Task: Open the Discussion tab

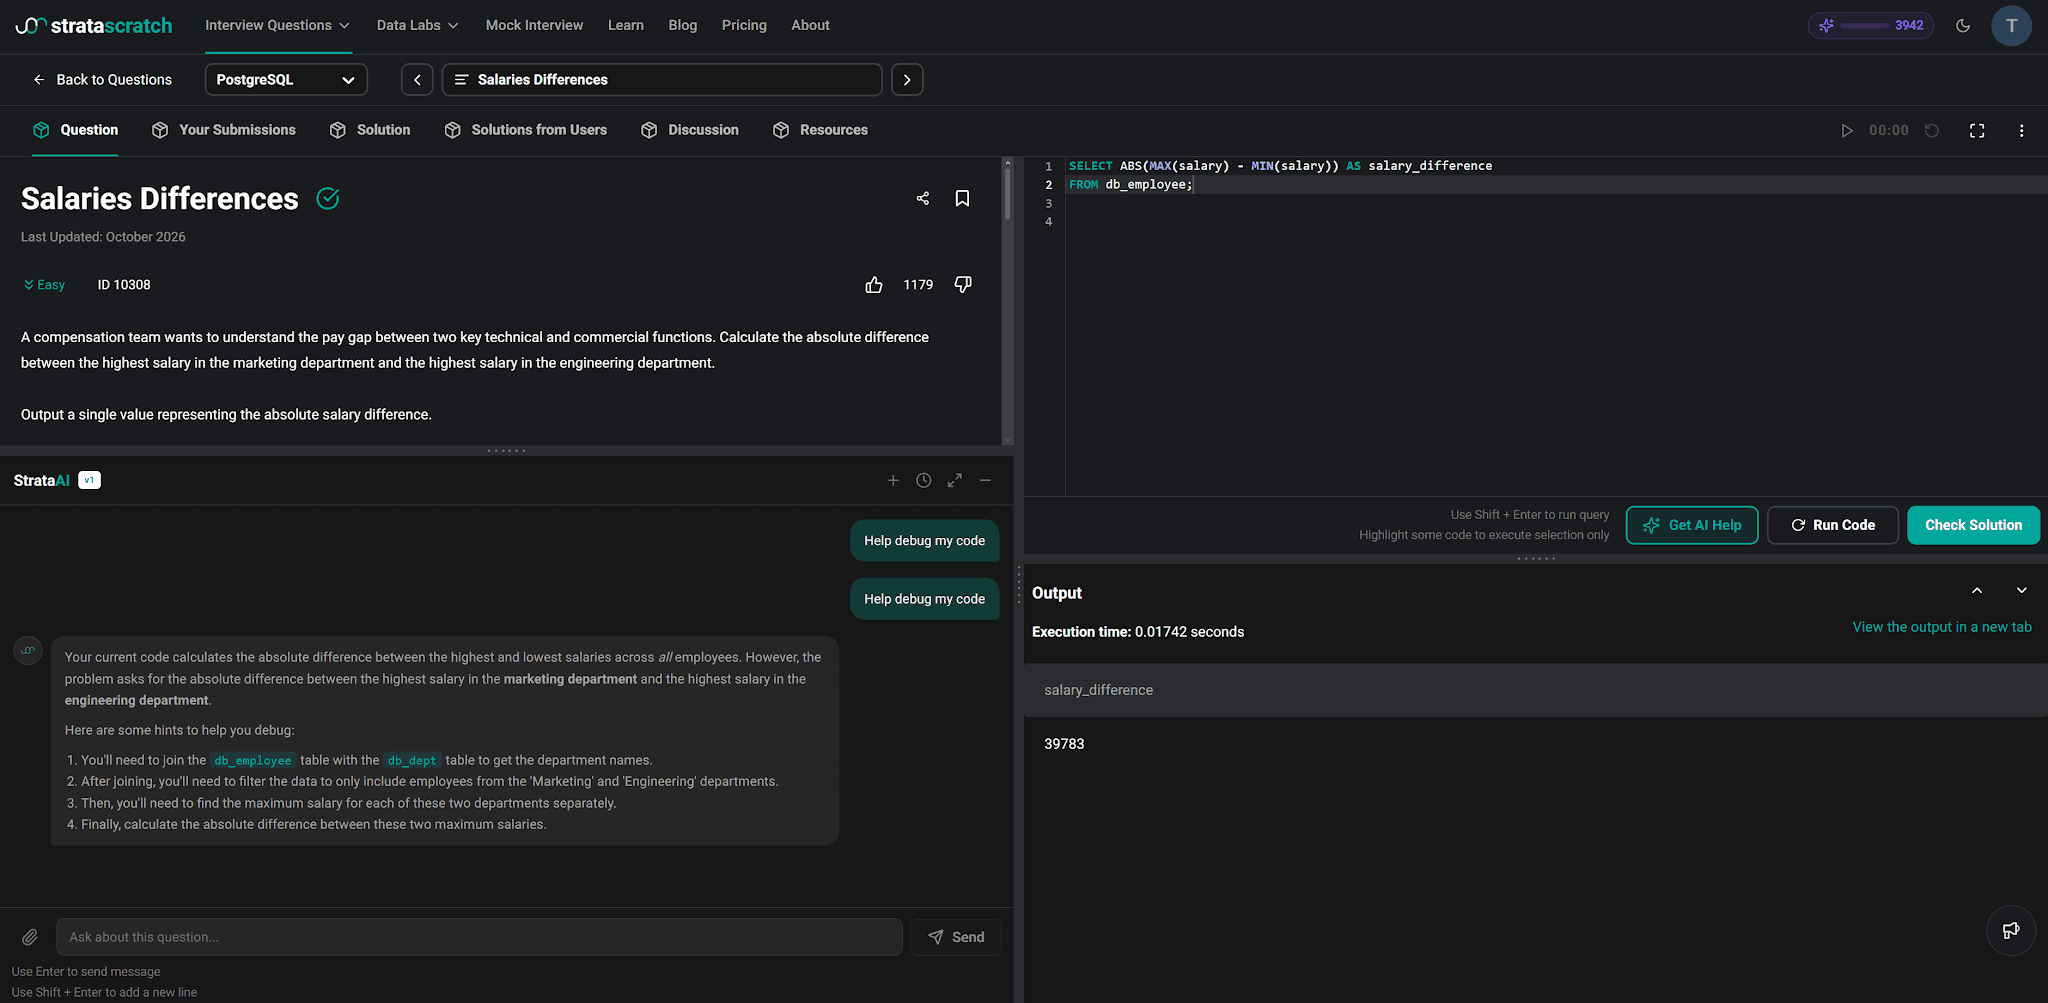Action: tap(690, 130)
